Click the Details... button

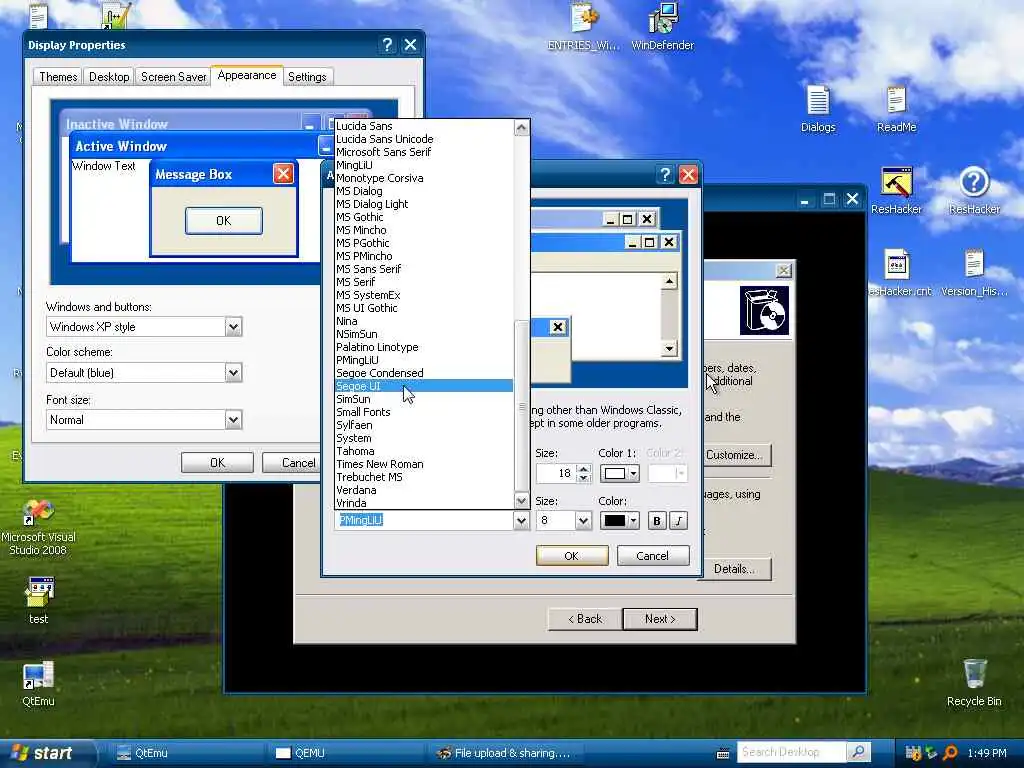click(x=735, y=569)
